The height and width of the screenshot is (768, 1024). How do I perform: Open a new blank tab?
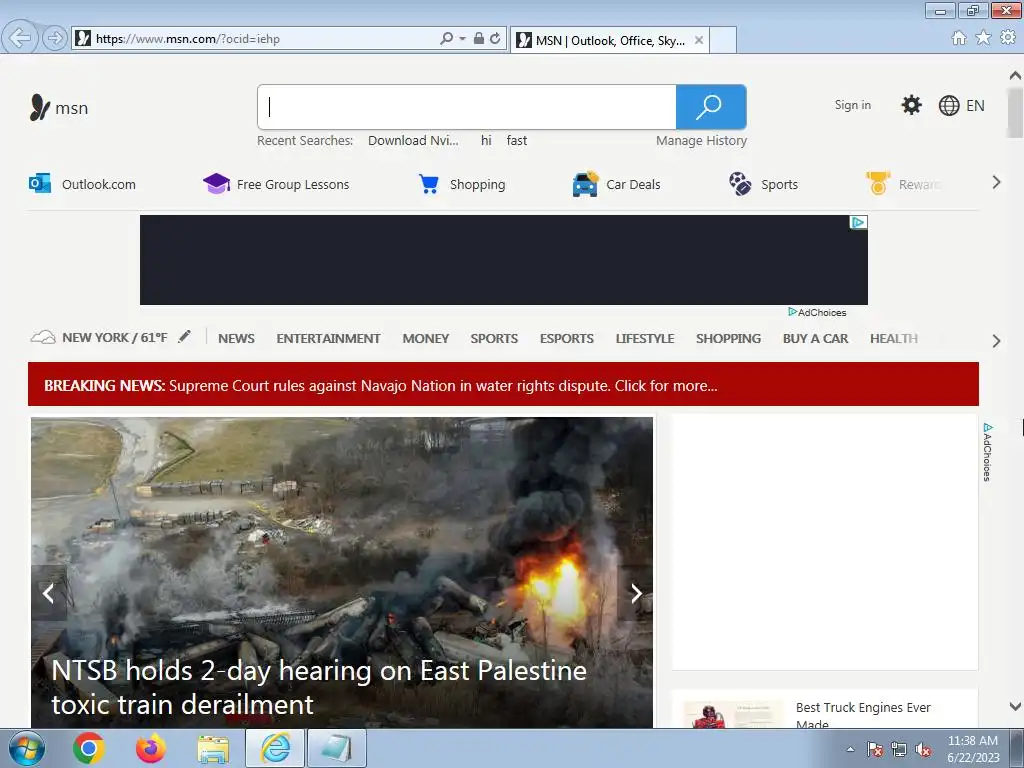click(723, 40)
